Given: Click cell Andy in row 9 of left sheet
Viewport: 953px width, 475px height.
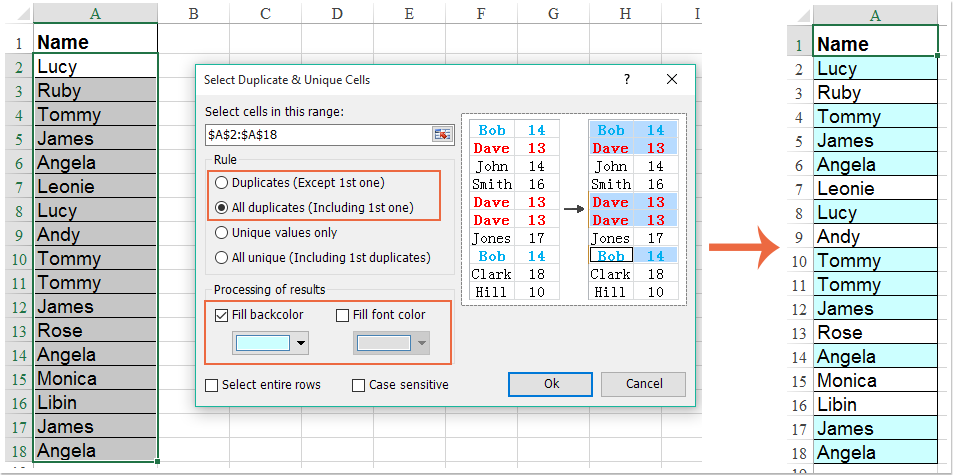Looking at the screenshot, I should click(x=95, y=234).
